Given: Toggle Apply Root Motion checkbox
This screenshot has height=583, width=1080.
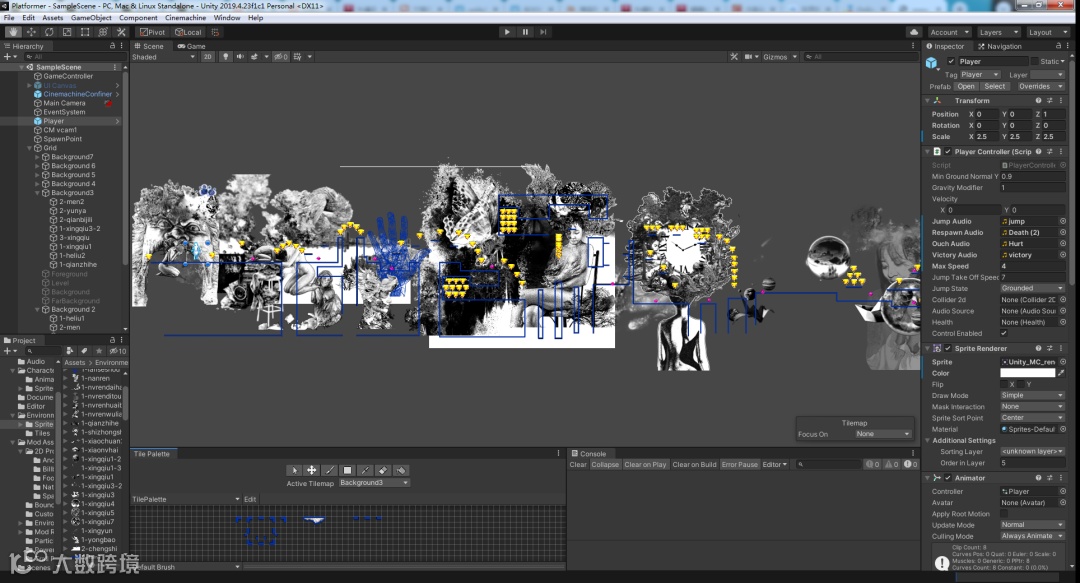Looking at the screenshot, I should 1004,513.
